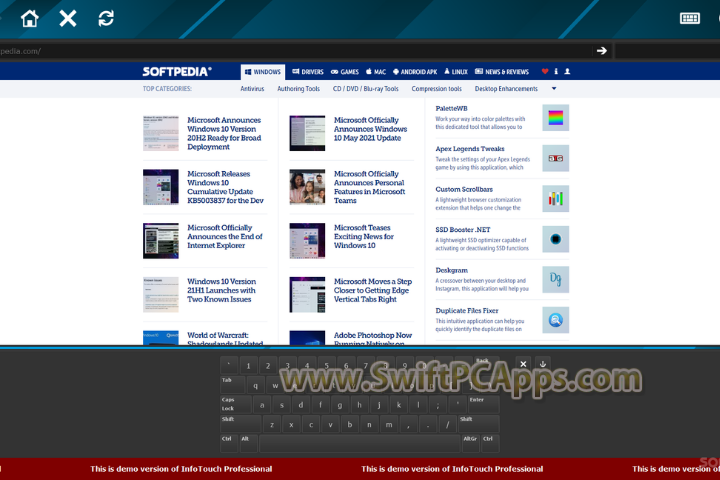Open the Compression tools category

[437, 89]
